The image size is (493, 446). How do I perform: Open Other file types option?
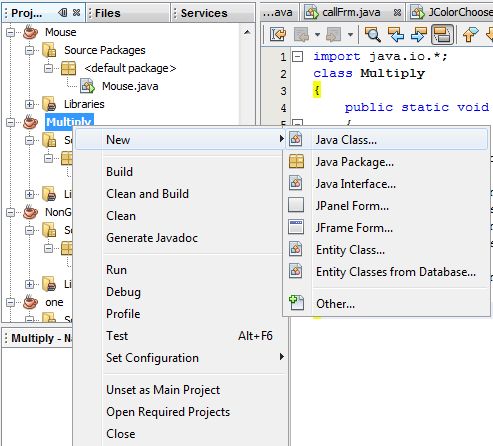coord(386,304)
